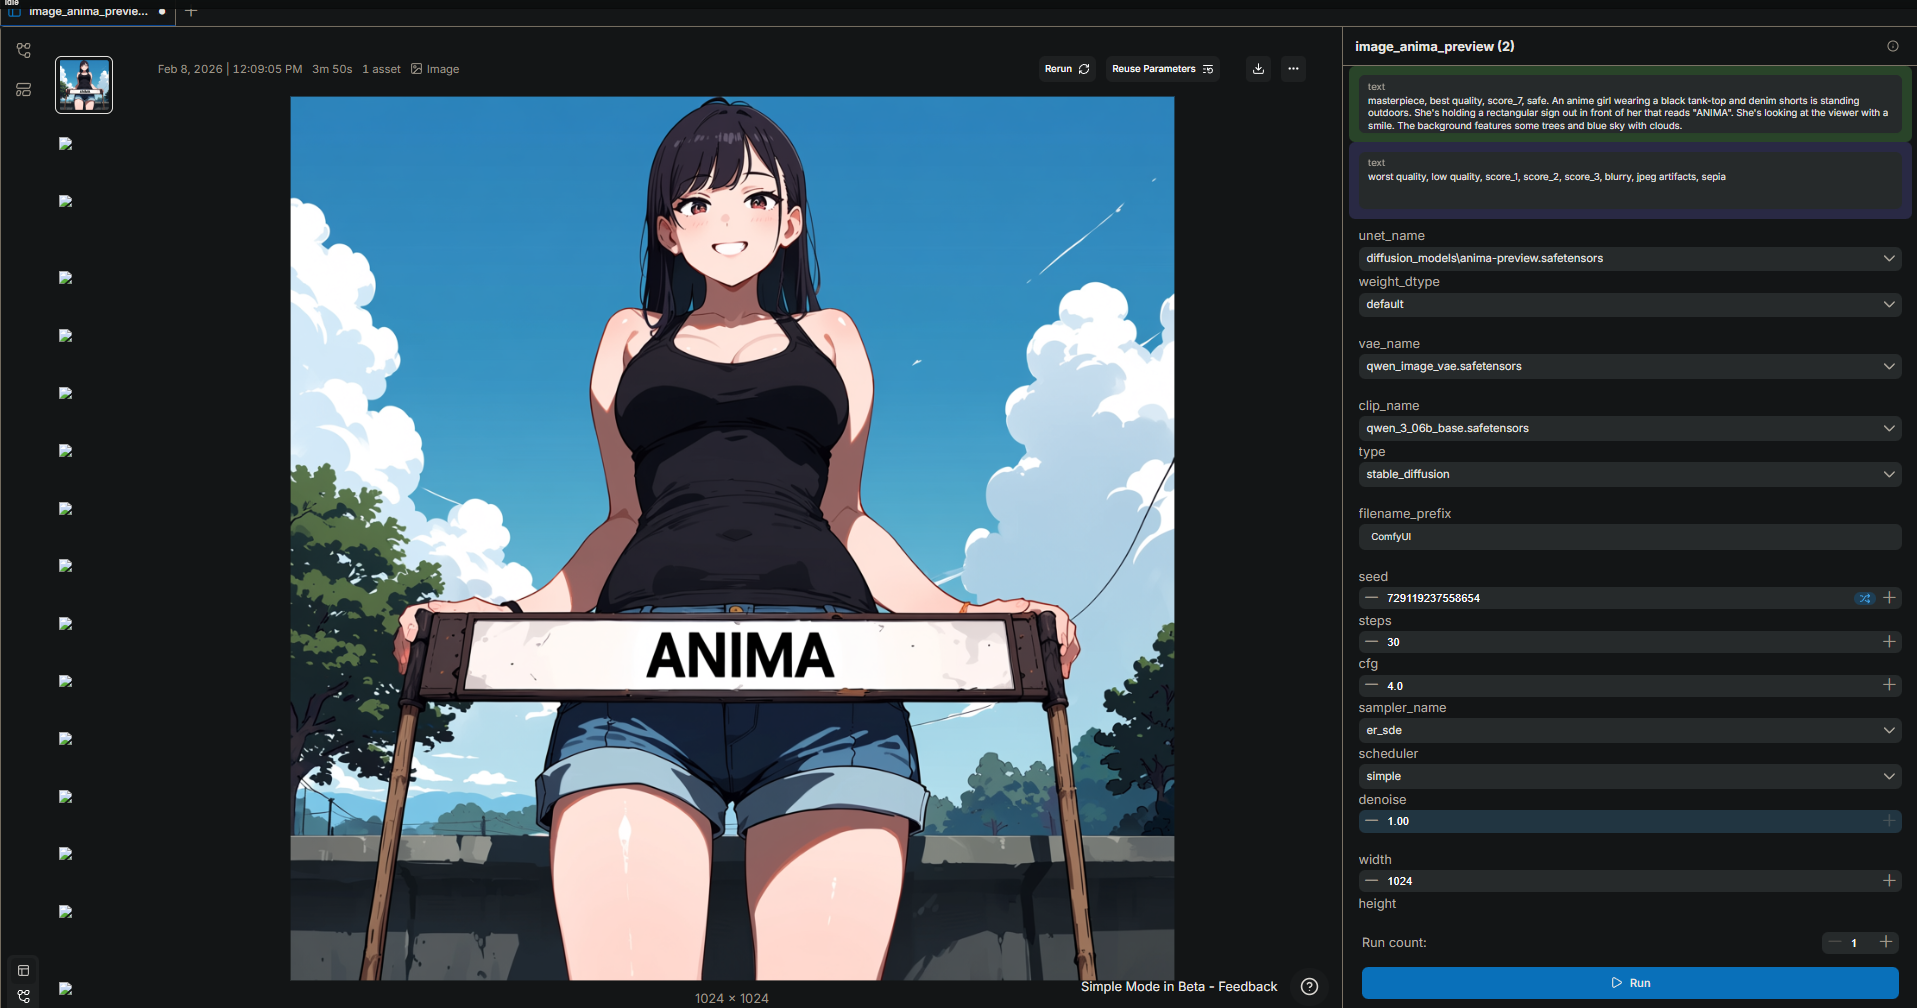Reduce denoise with its minus icon
The image size is (1917, 1008).
click(x=1371, y=821)
